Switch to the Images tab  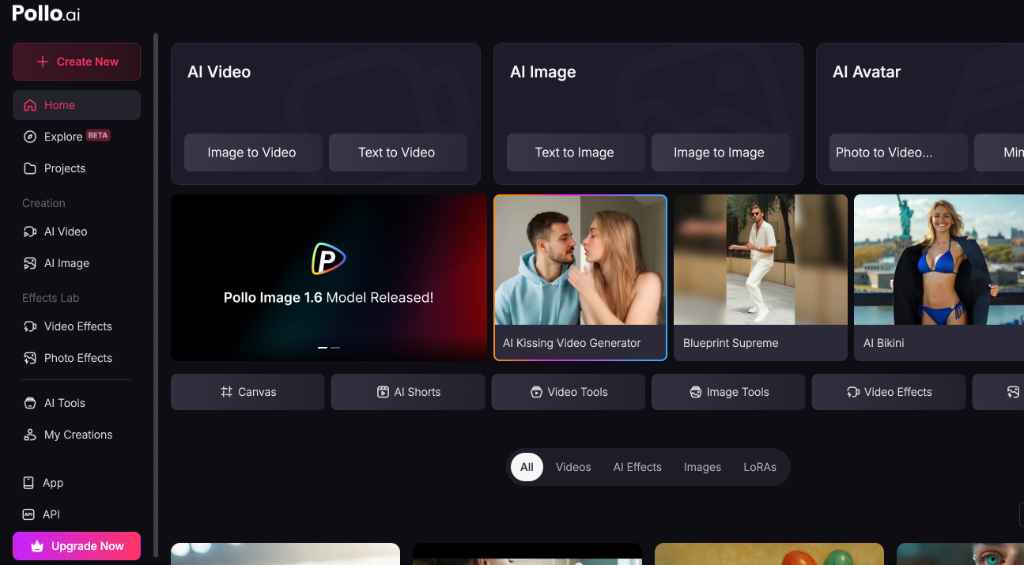tap(703, 467)
